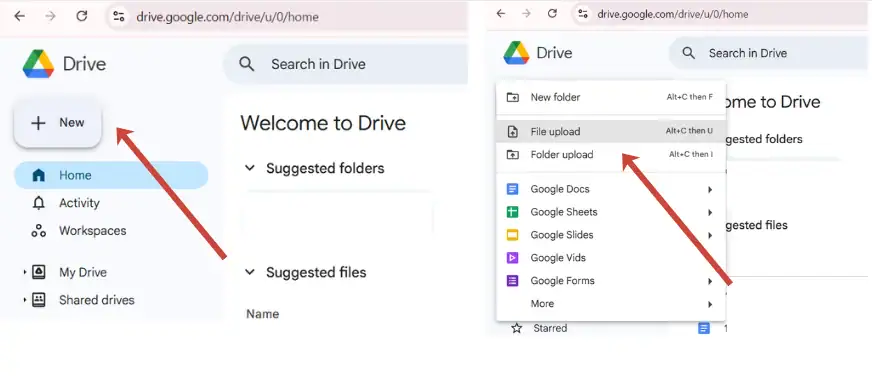Click Search in Drive field, left window
Viewport: 872px width, 376px height.
[345, 65]
